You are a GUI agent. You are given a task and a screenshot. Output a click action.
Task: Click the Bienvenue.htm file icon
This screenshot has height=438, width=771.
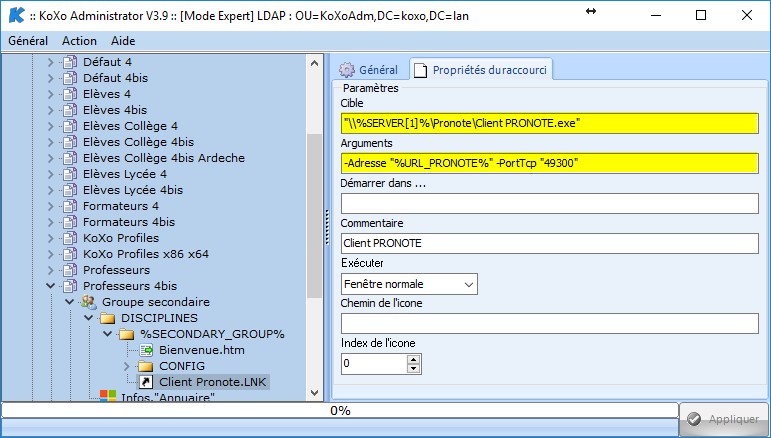pyautogui.click(x=146, y=350)
